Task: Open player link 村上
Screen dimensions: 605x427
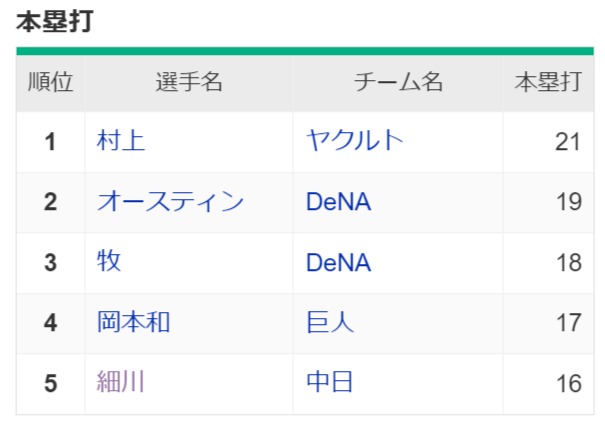Action: click(121, 141)
